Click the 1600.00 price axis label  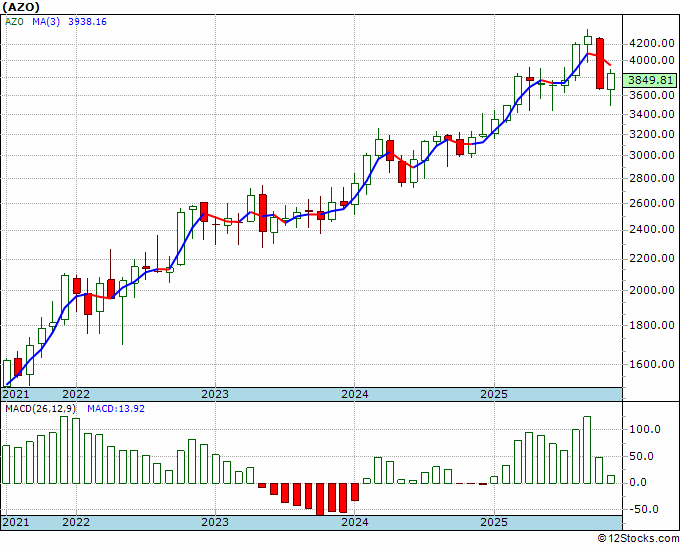point(651,364)
